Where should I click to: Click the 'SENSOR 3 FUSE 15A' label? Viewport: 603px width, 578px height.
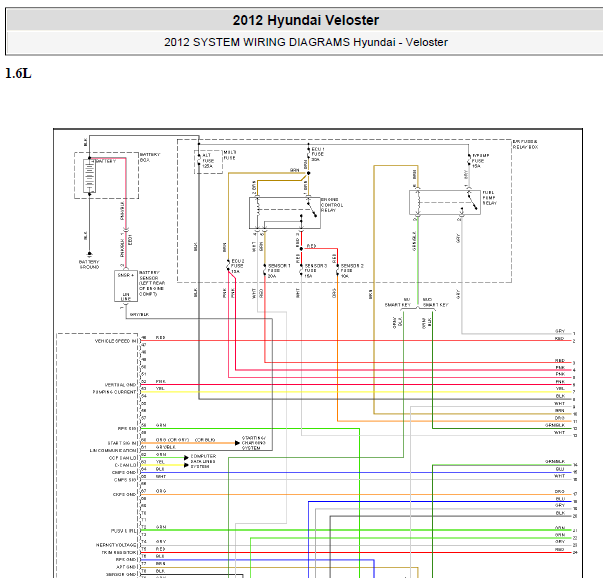click(x=315, y=271)
